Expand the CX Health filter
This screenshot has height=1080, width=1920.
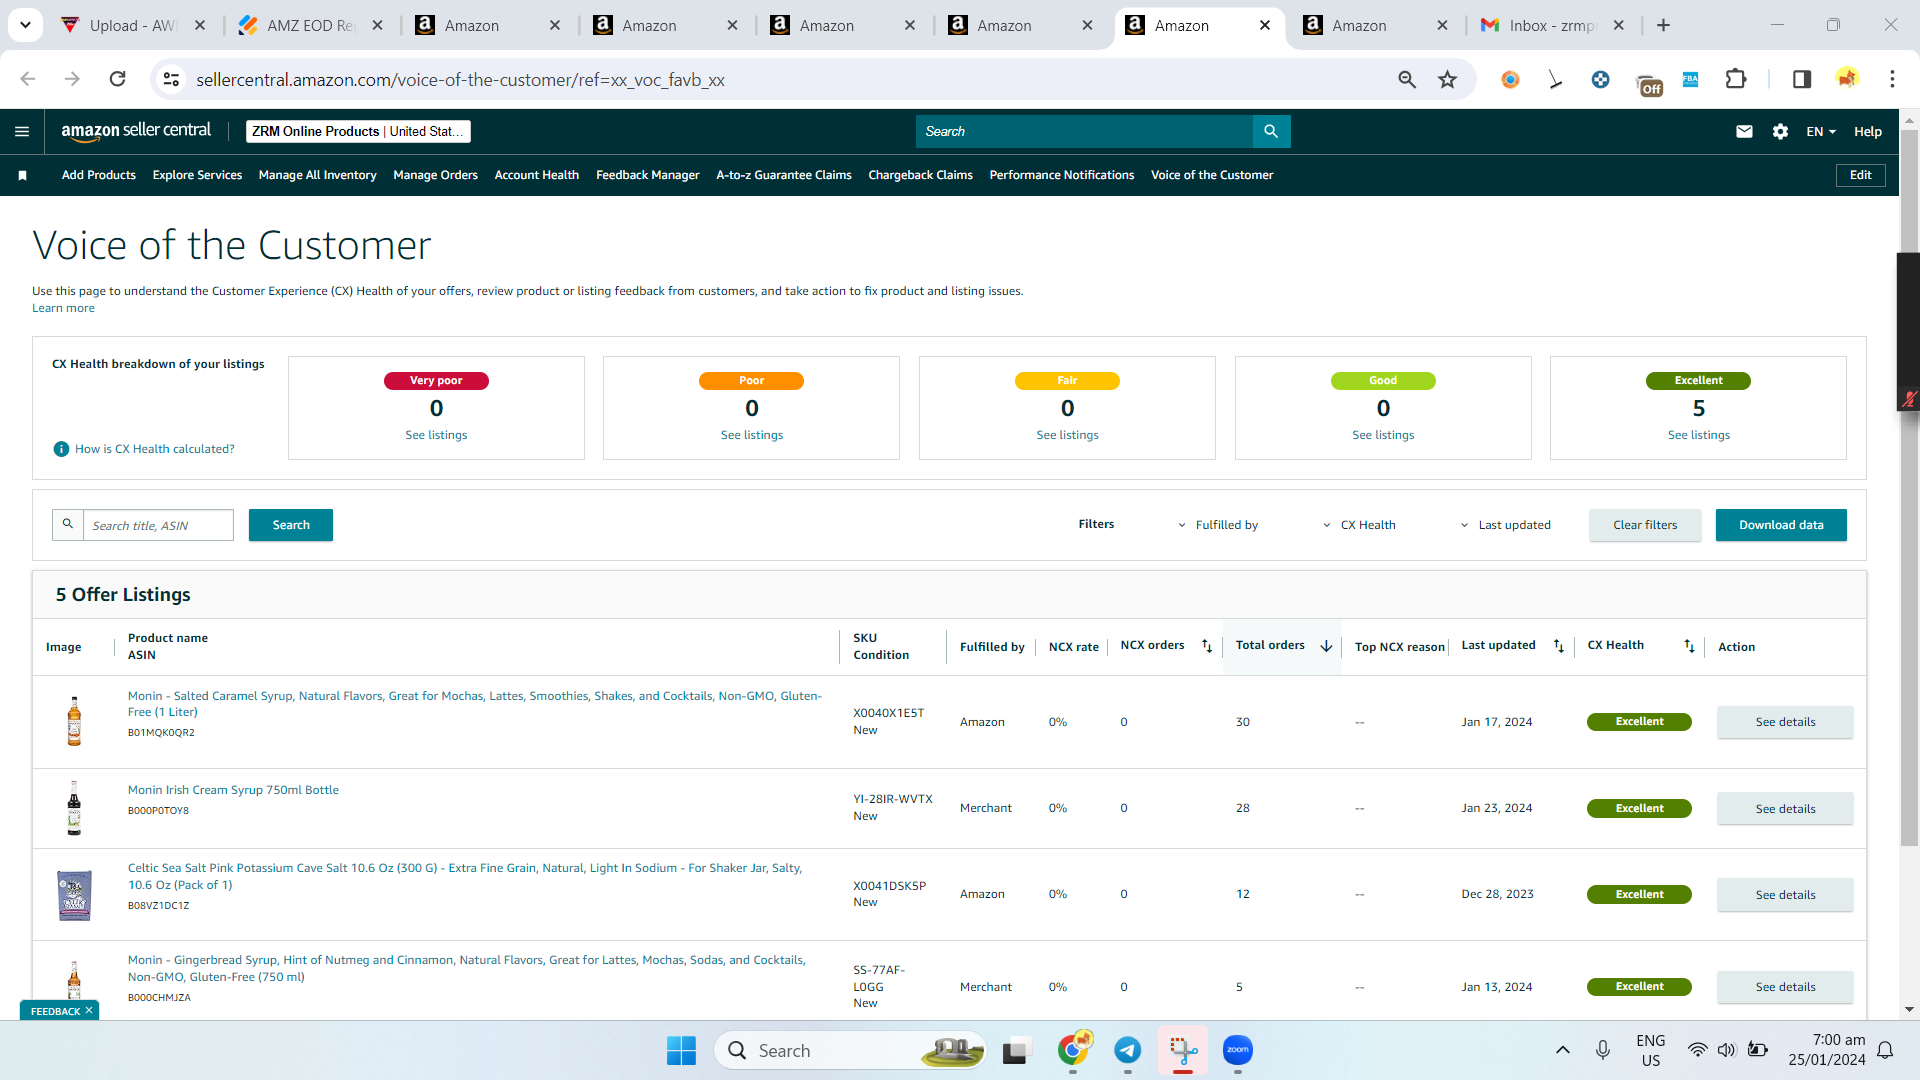[x=1359, y=525]
